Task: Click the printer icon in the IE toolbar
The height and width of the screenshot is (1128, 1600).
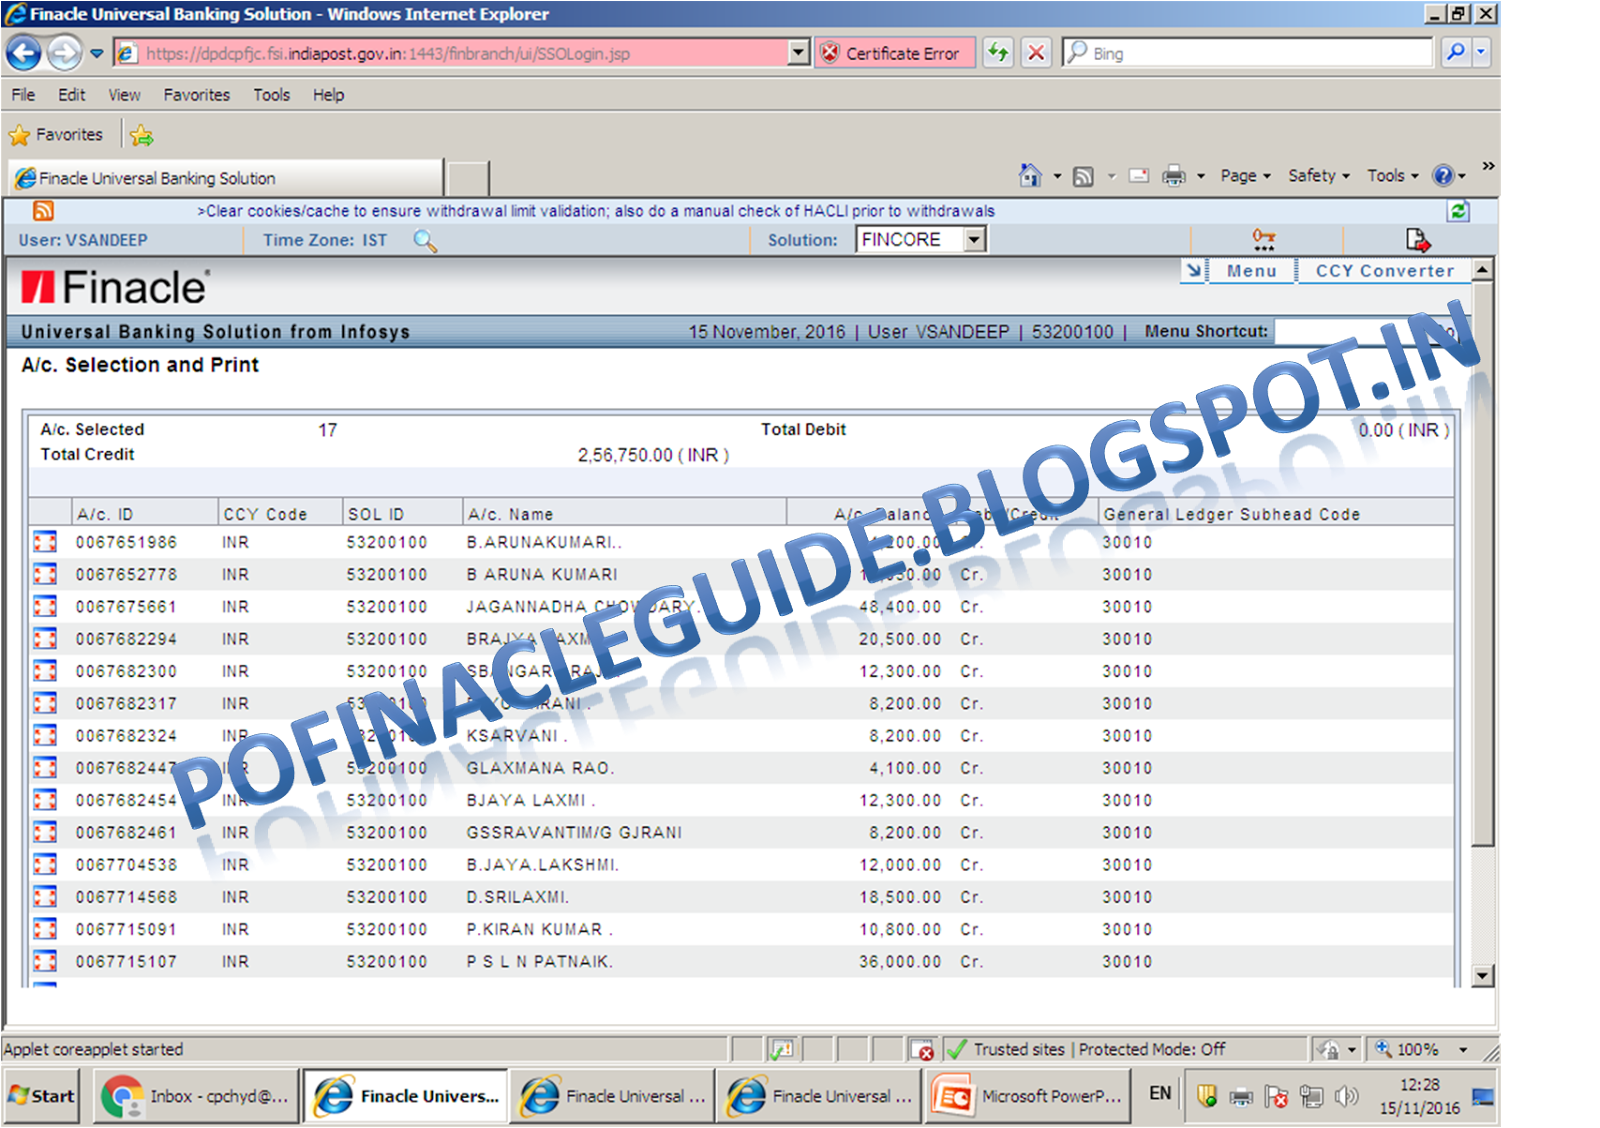Action: tap(1172, 175)
